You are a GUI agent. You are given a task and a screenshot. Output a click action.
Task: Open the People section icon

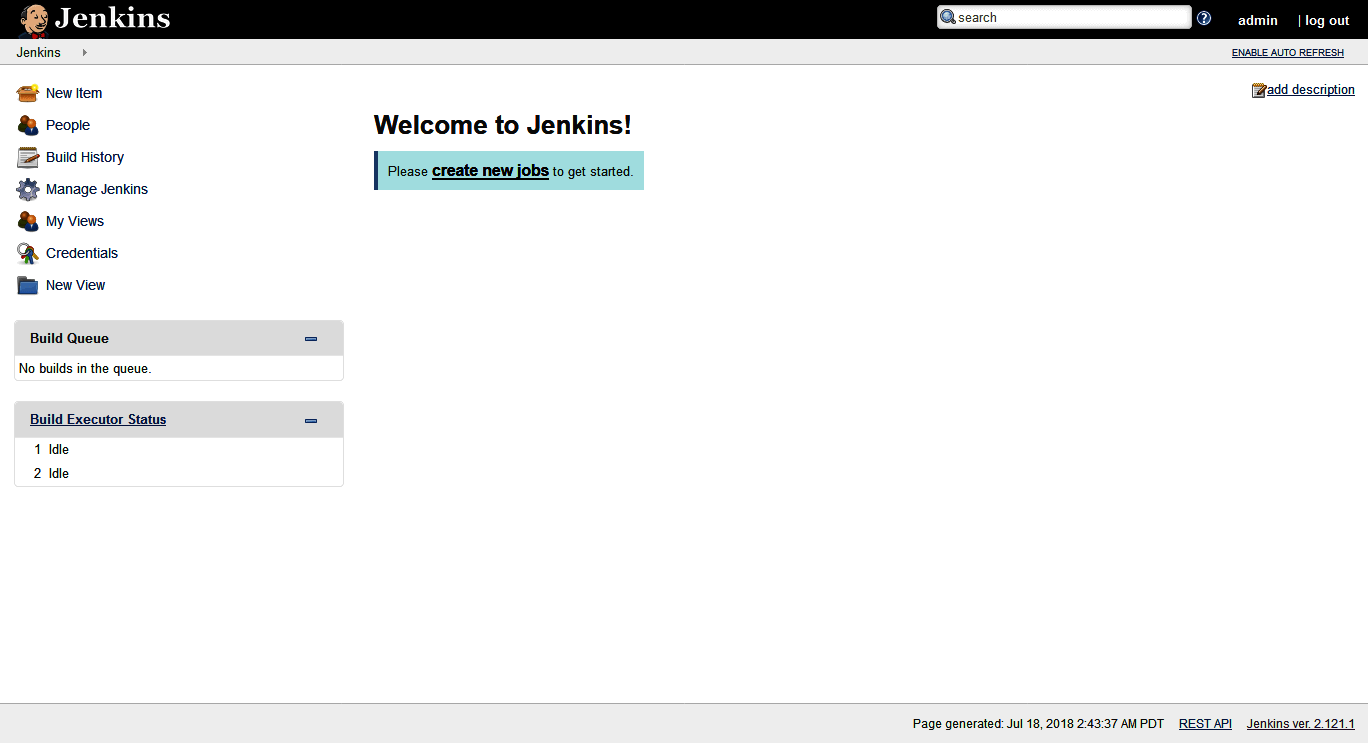point(27,124)
